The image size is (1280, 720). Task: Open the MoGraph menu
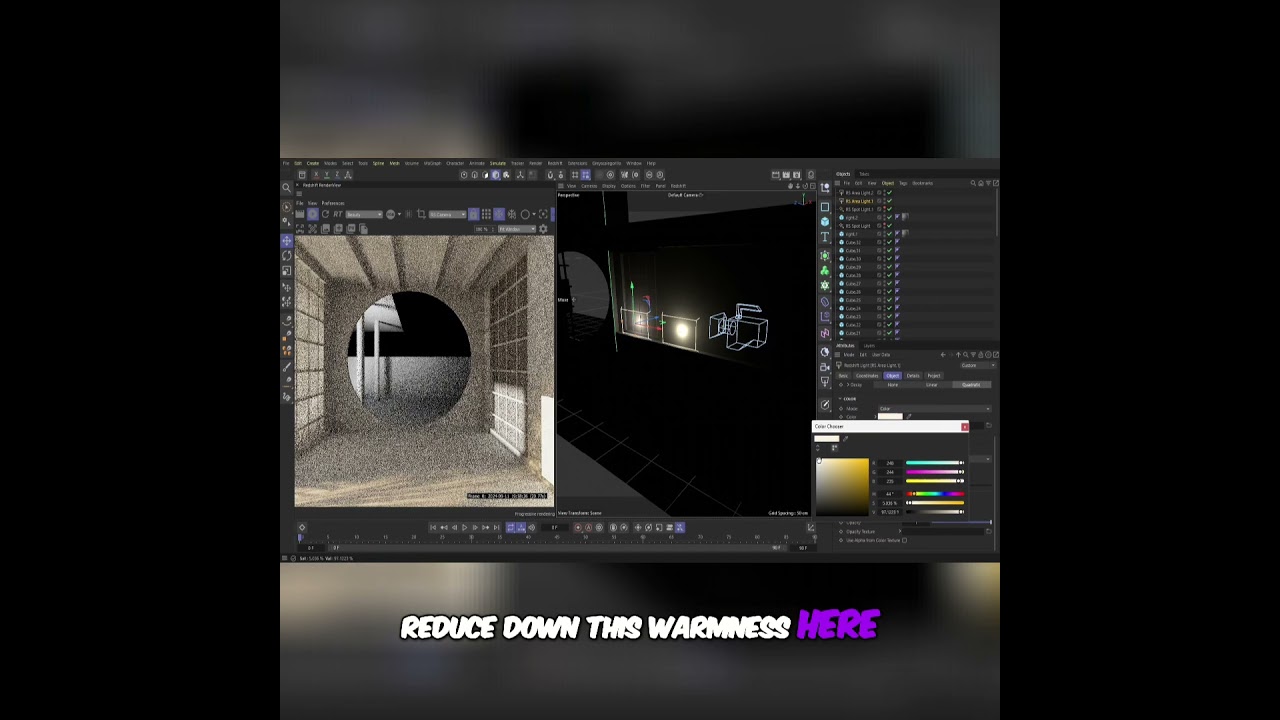coord(432,163)
